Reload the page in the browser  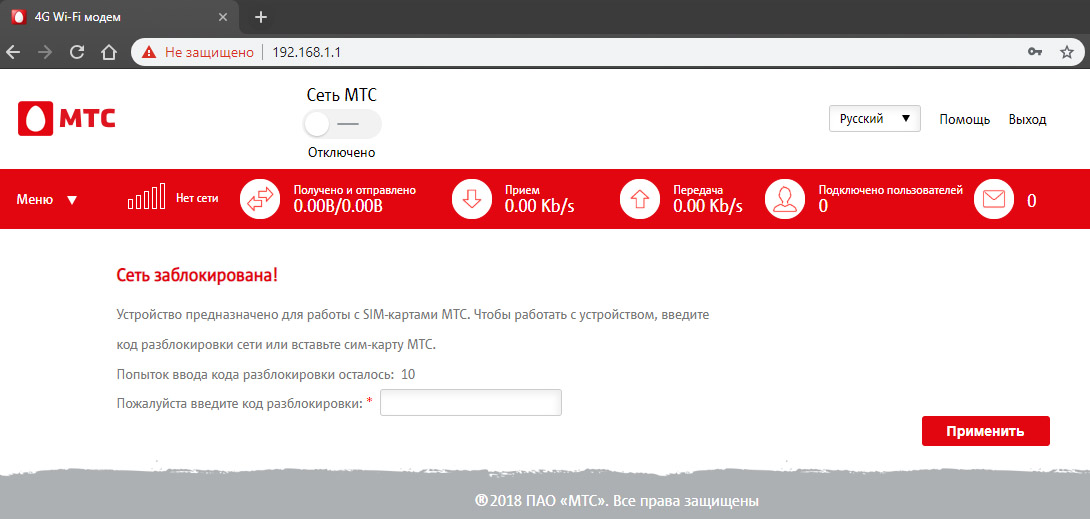[x=76, y=51]
